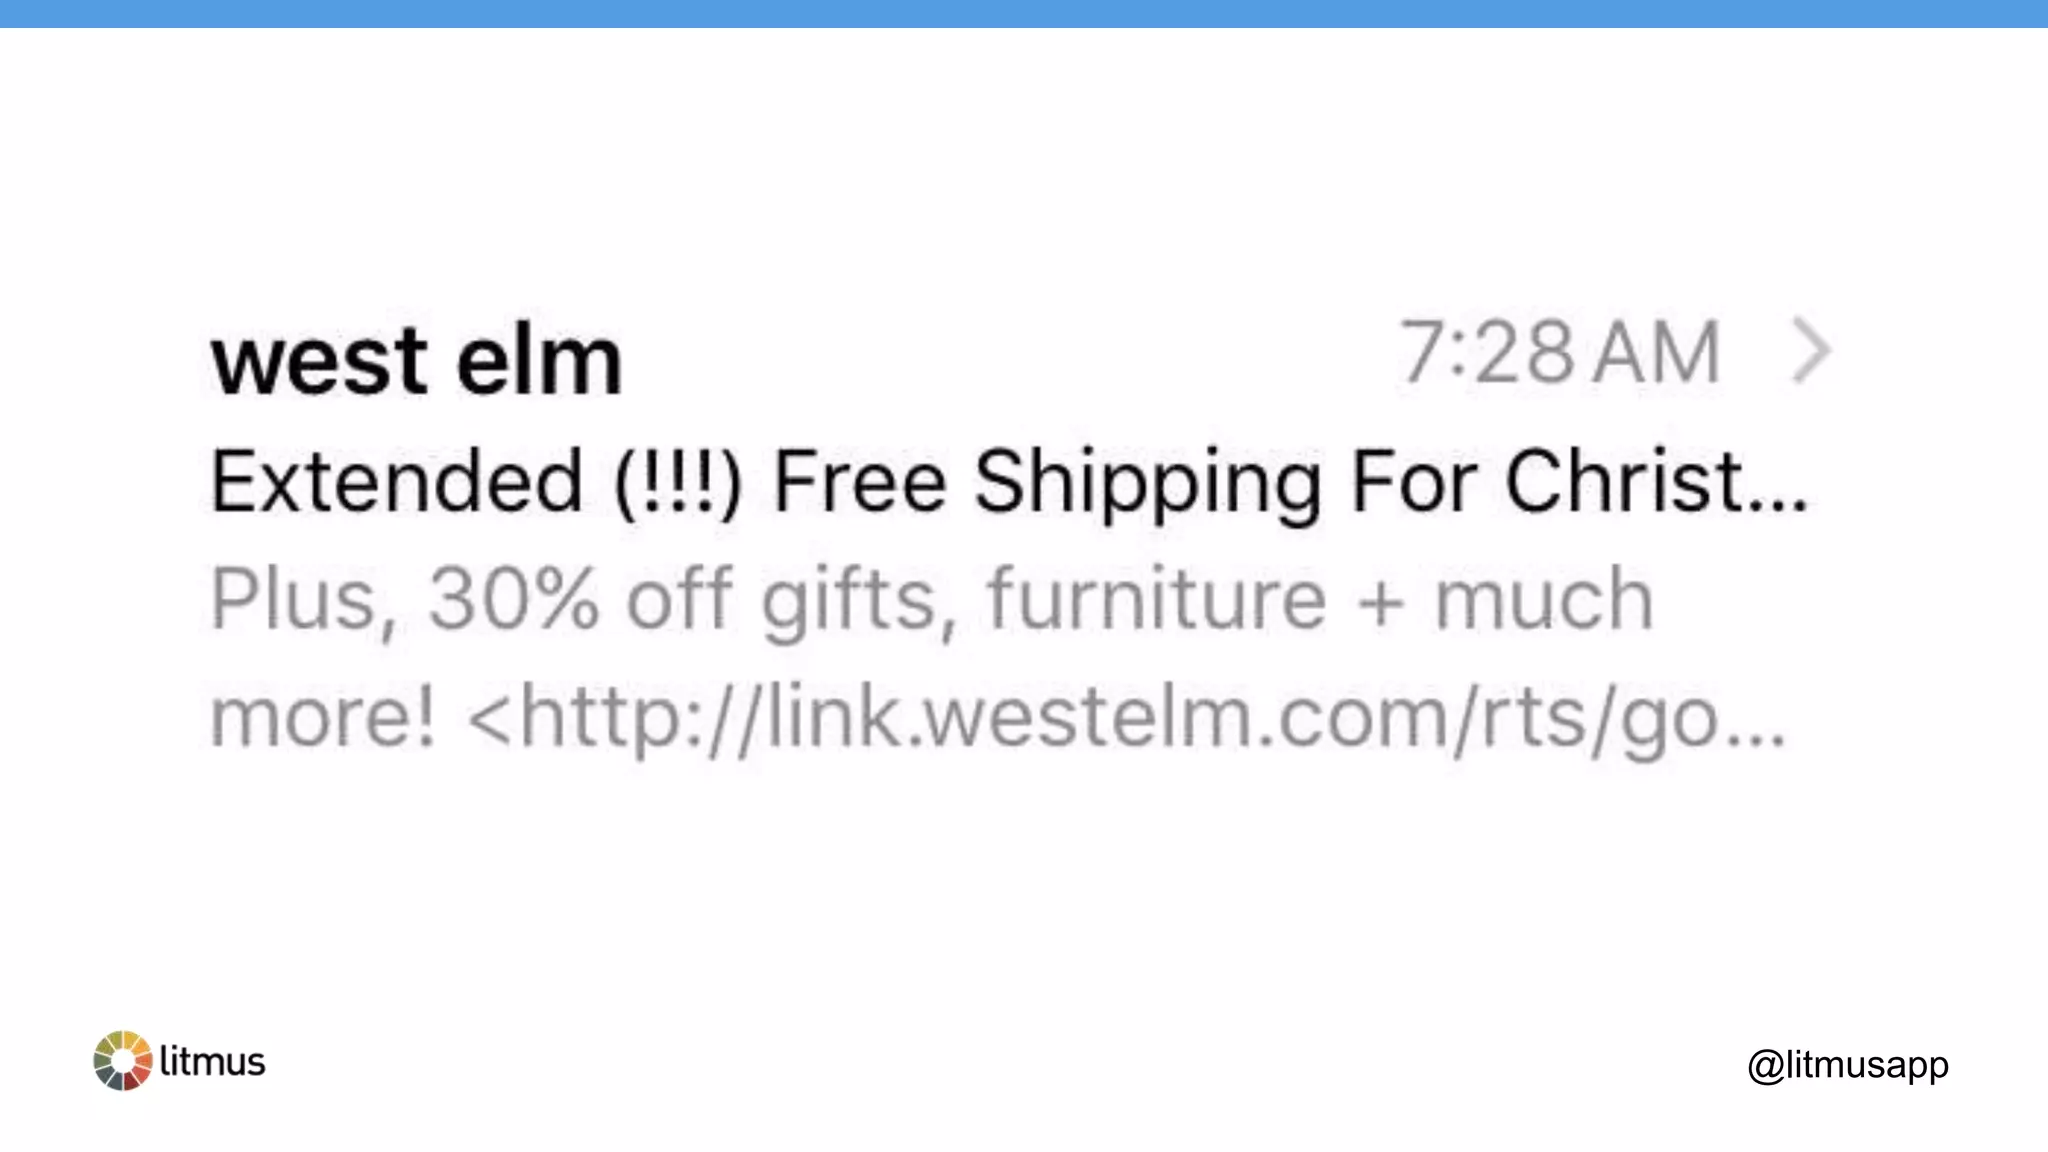Click the word more! in the preview
The image size is (2048, 1152).
coord(322,717)
